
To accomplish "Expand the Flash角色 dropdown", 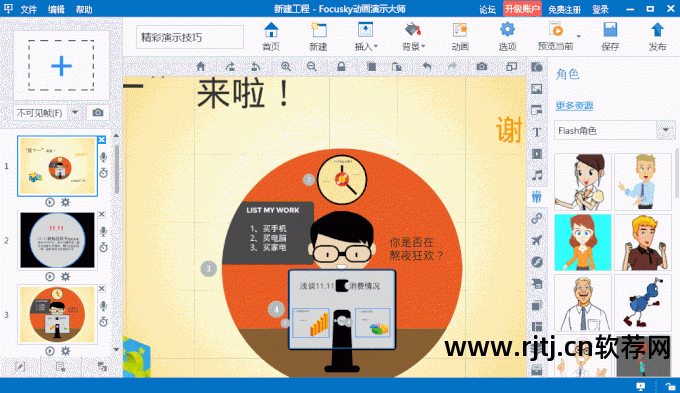I will pyautogui.click(x=666, y=130).
